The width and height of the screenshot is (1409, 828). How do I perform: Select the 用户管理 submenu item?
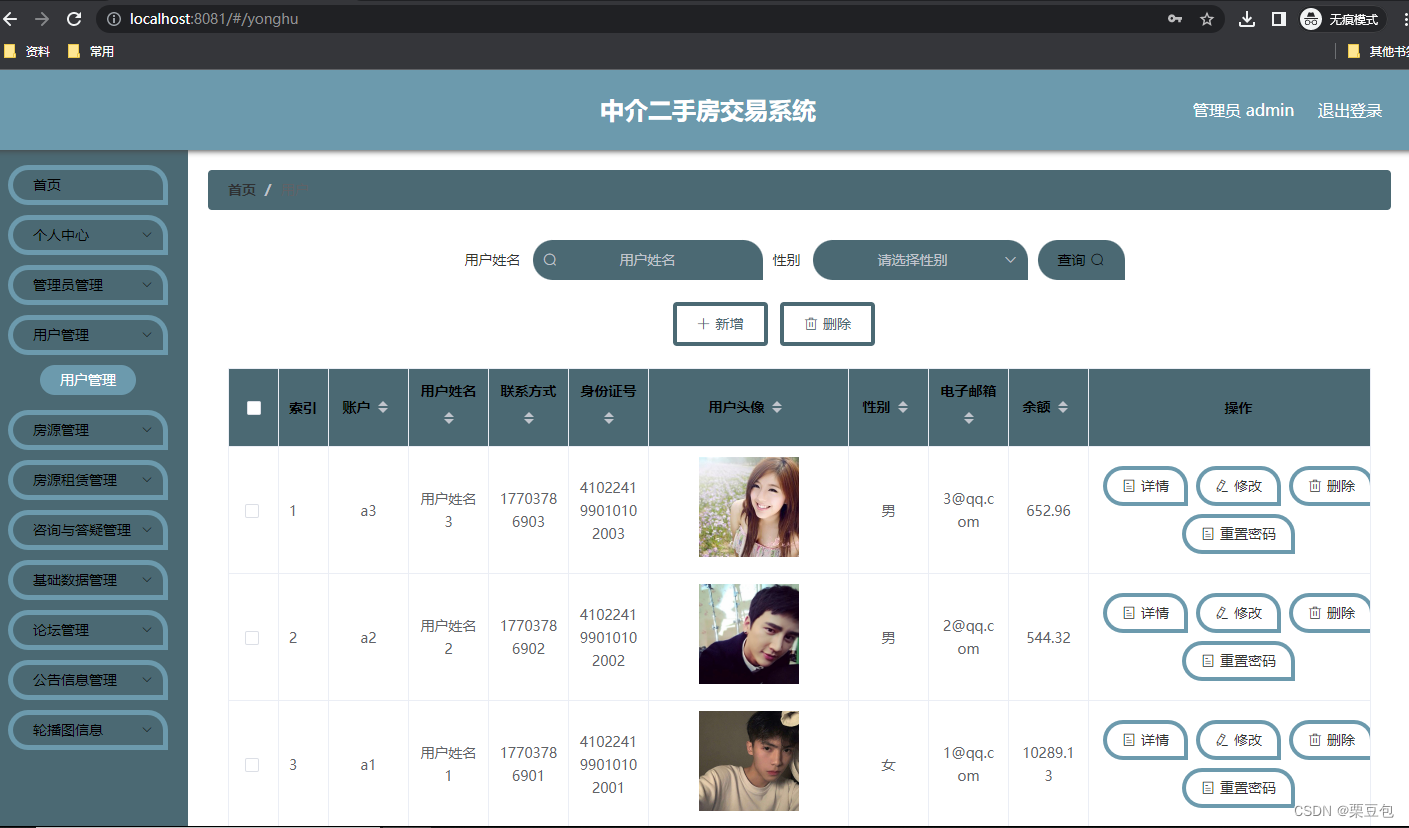[x=88, y=380]
